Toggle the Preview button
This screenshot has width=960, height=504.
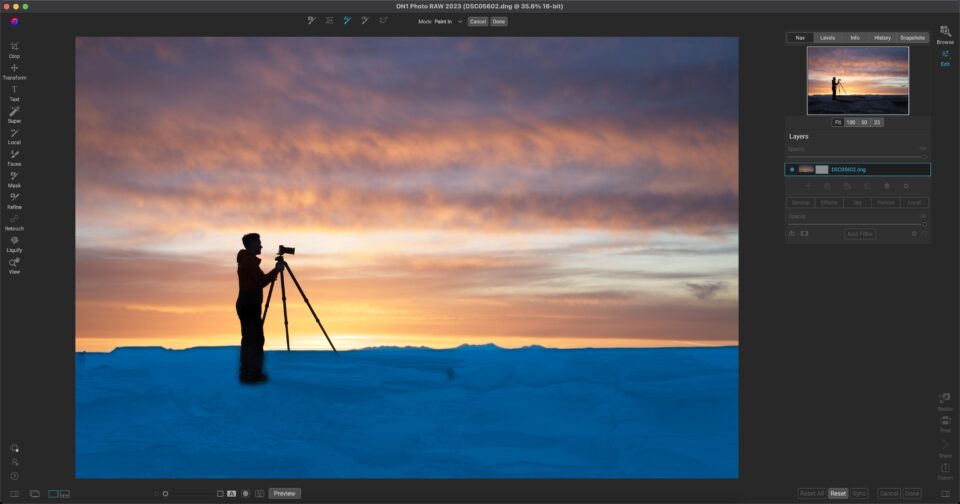click(x=285, y=493)
